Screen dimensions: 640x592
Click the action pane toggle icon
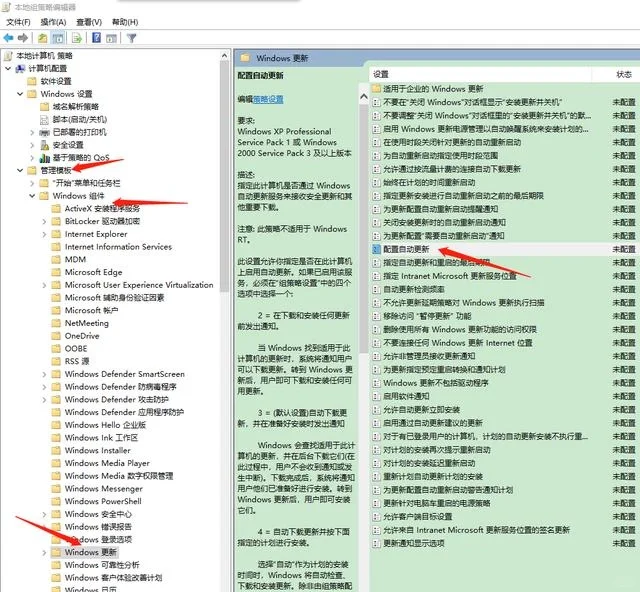[111, 38]
